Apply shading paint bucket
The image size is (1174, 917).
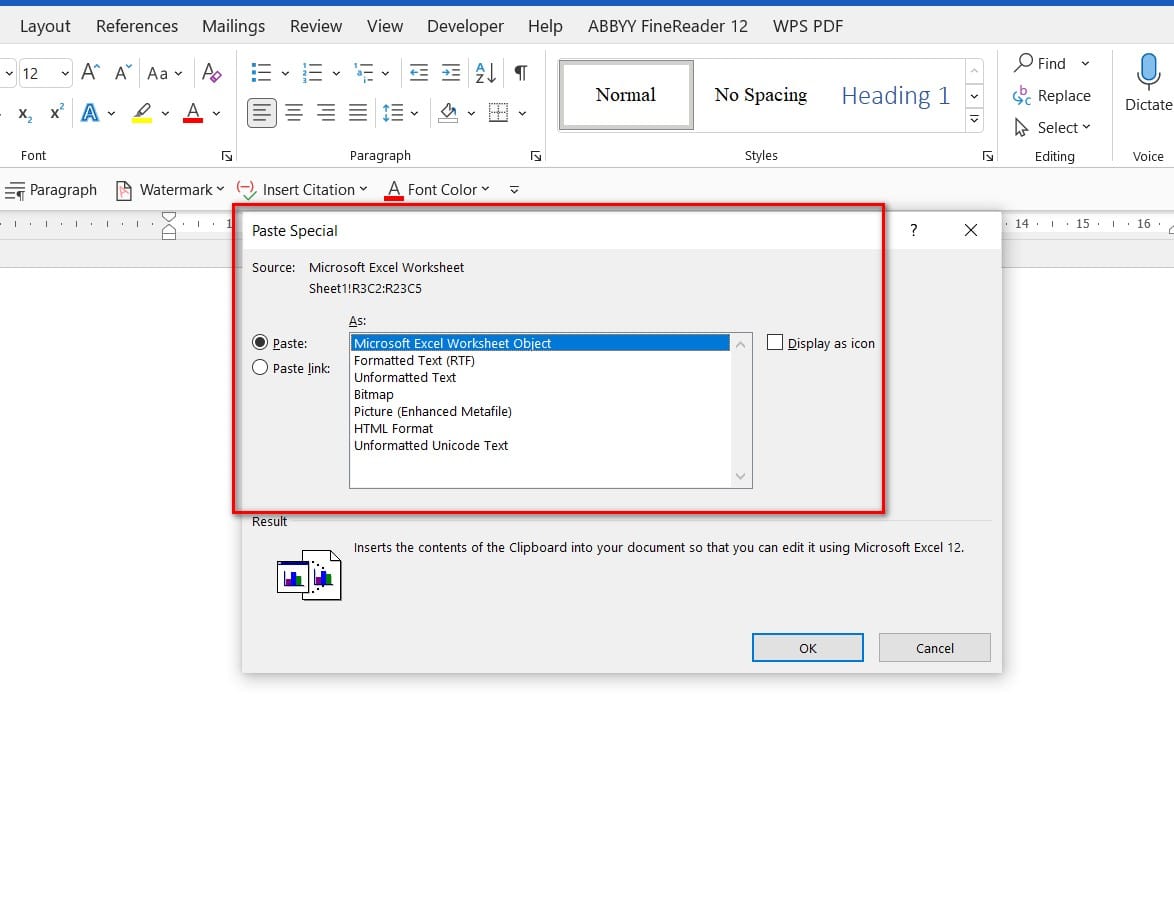click(x=448, y=113)
